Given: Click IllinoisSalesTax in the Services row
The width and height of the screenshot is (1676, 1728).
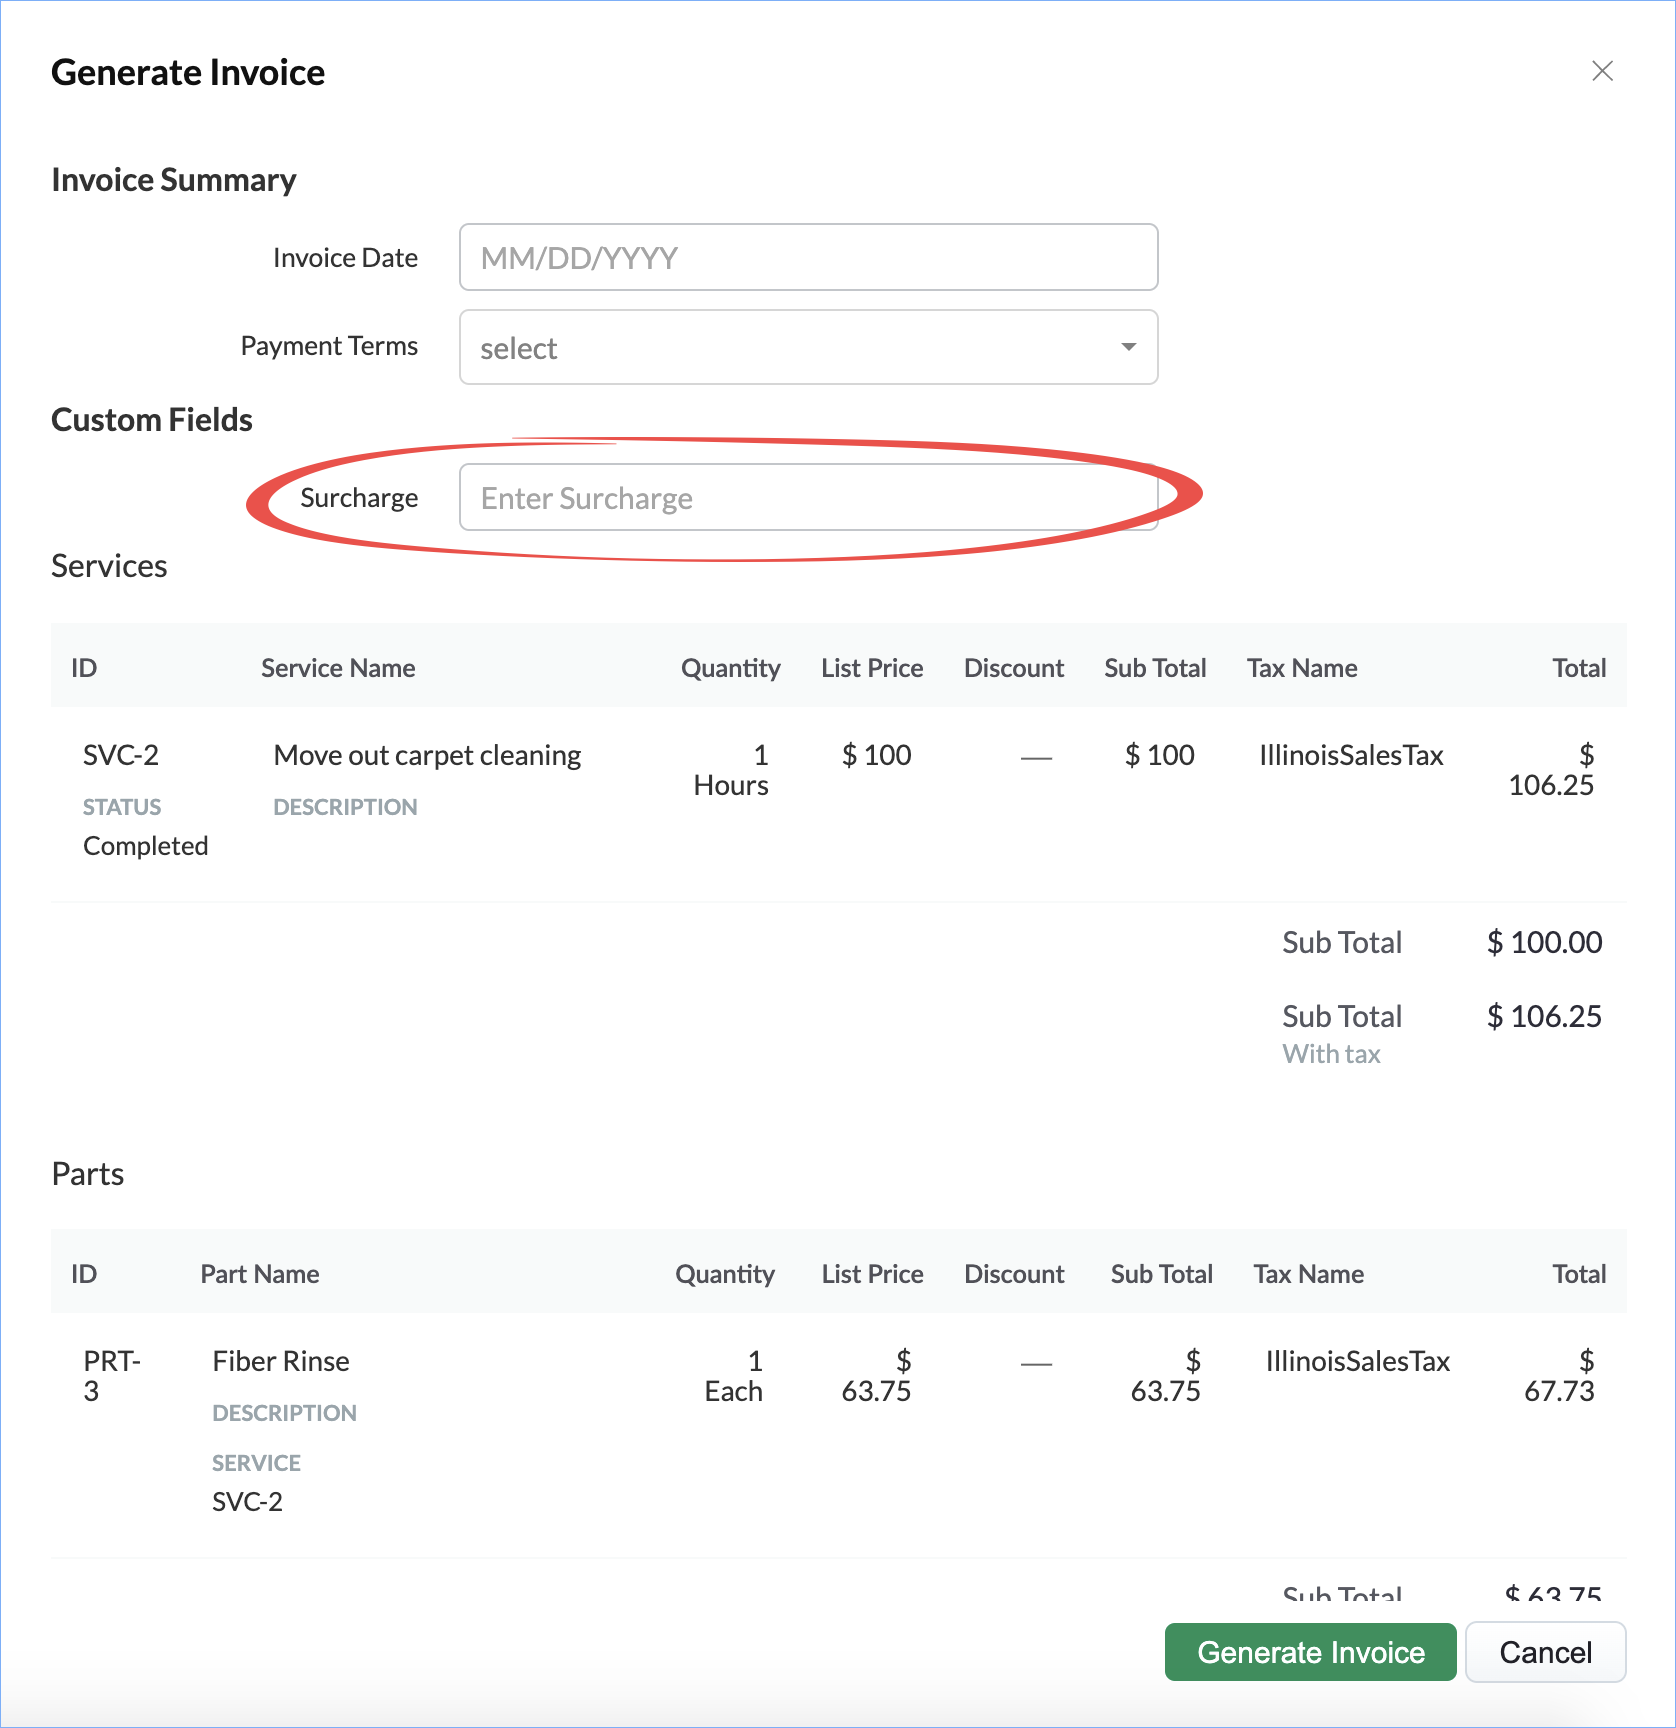Looking at the screenshot, I should [x=1351, y=755].
